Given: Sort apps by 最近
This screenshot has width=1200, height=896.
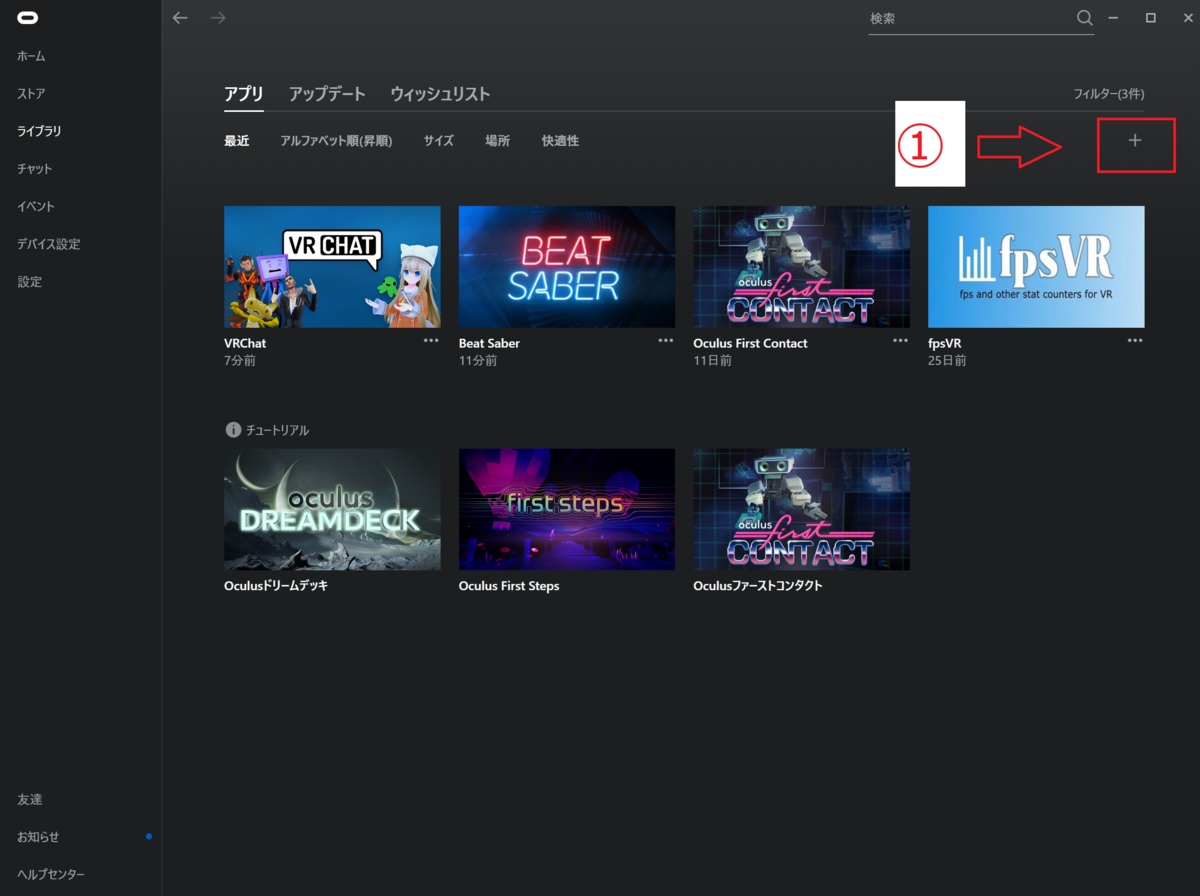Looking at the screenshot, I should pos(237,141).
